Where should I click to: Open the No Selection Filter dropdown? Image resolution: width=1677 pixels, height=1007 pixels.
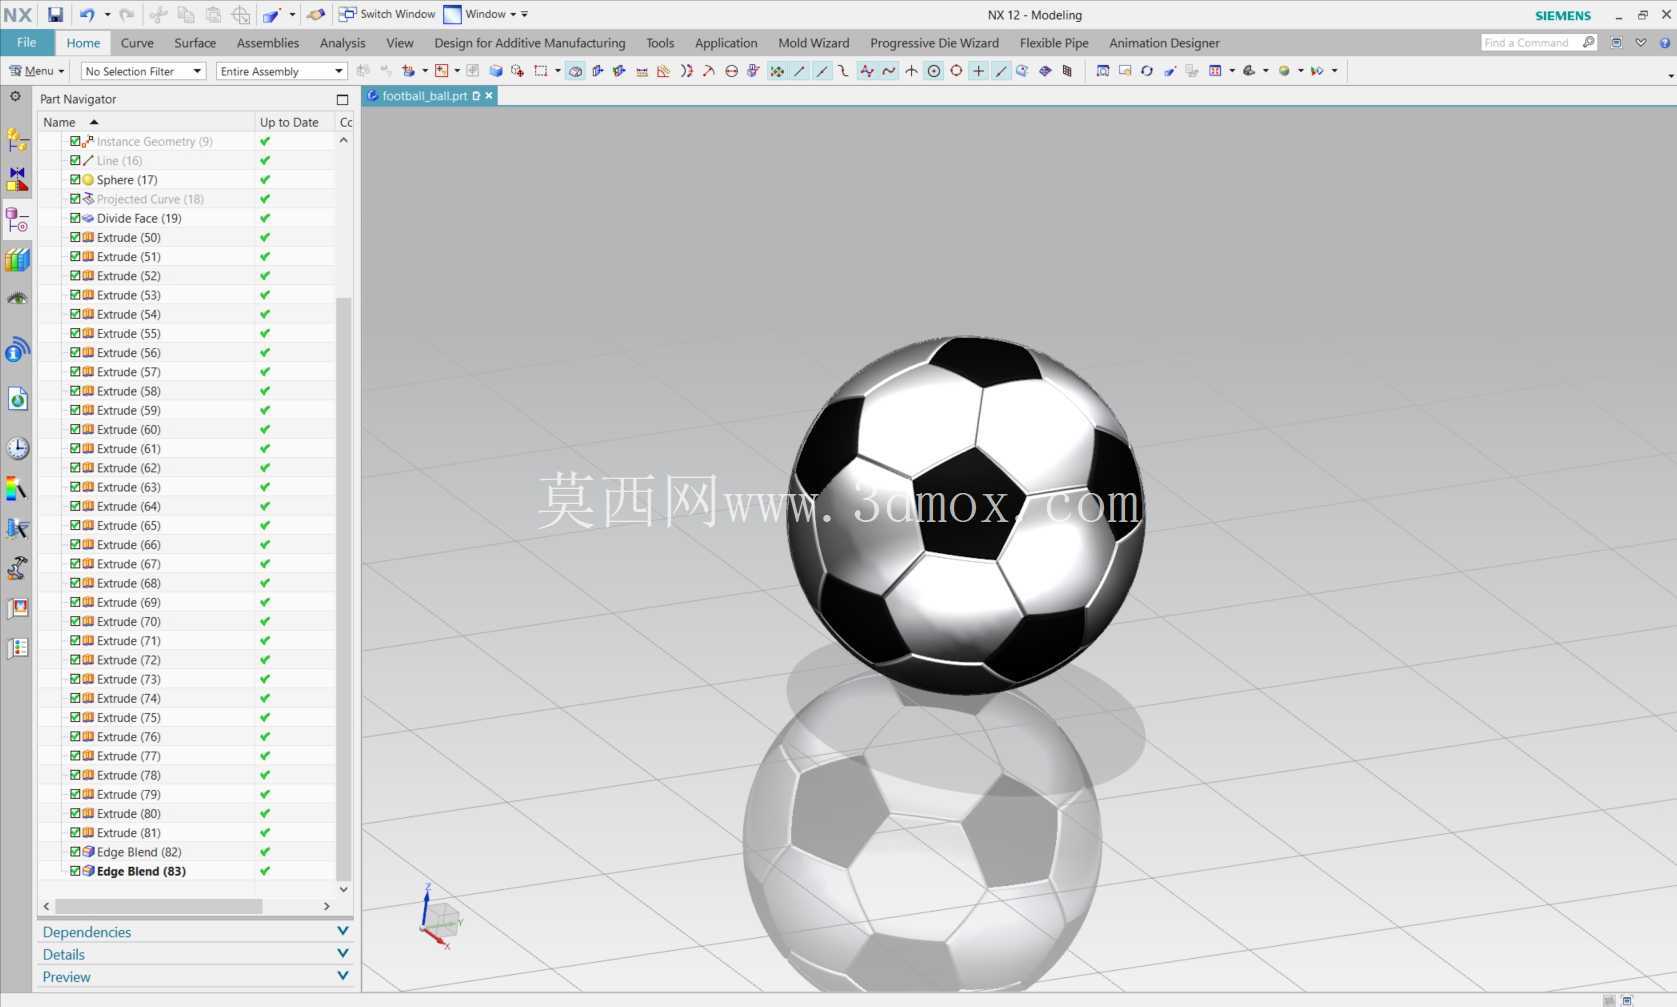[x=143, y=71]
